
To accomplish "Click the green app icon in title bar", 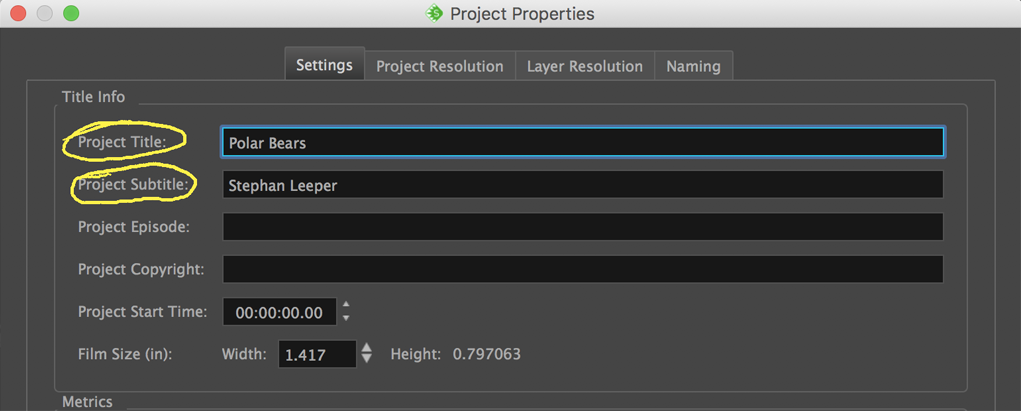I will click(434, 13).
